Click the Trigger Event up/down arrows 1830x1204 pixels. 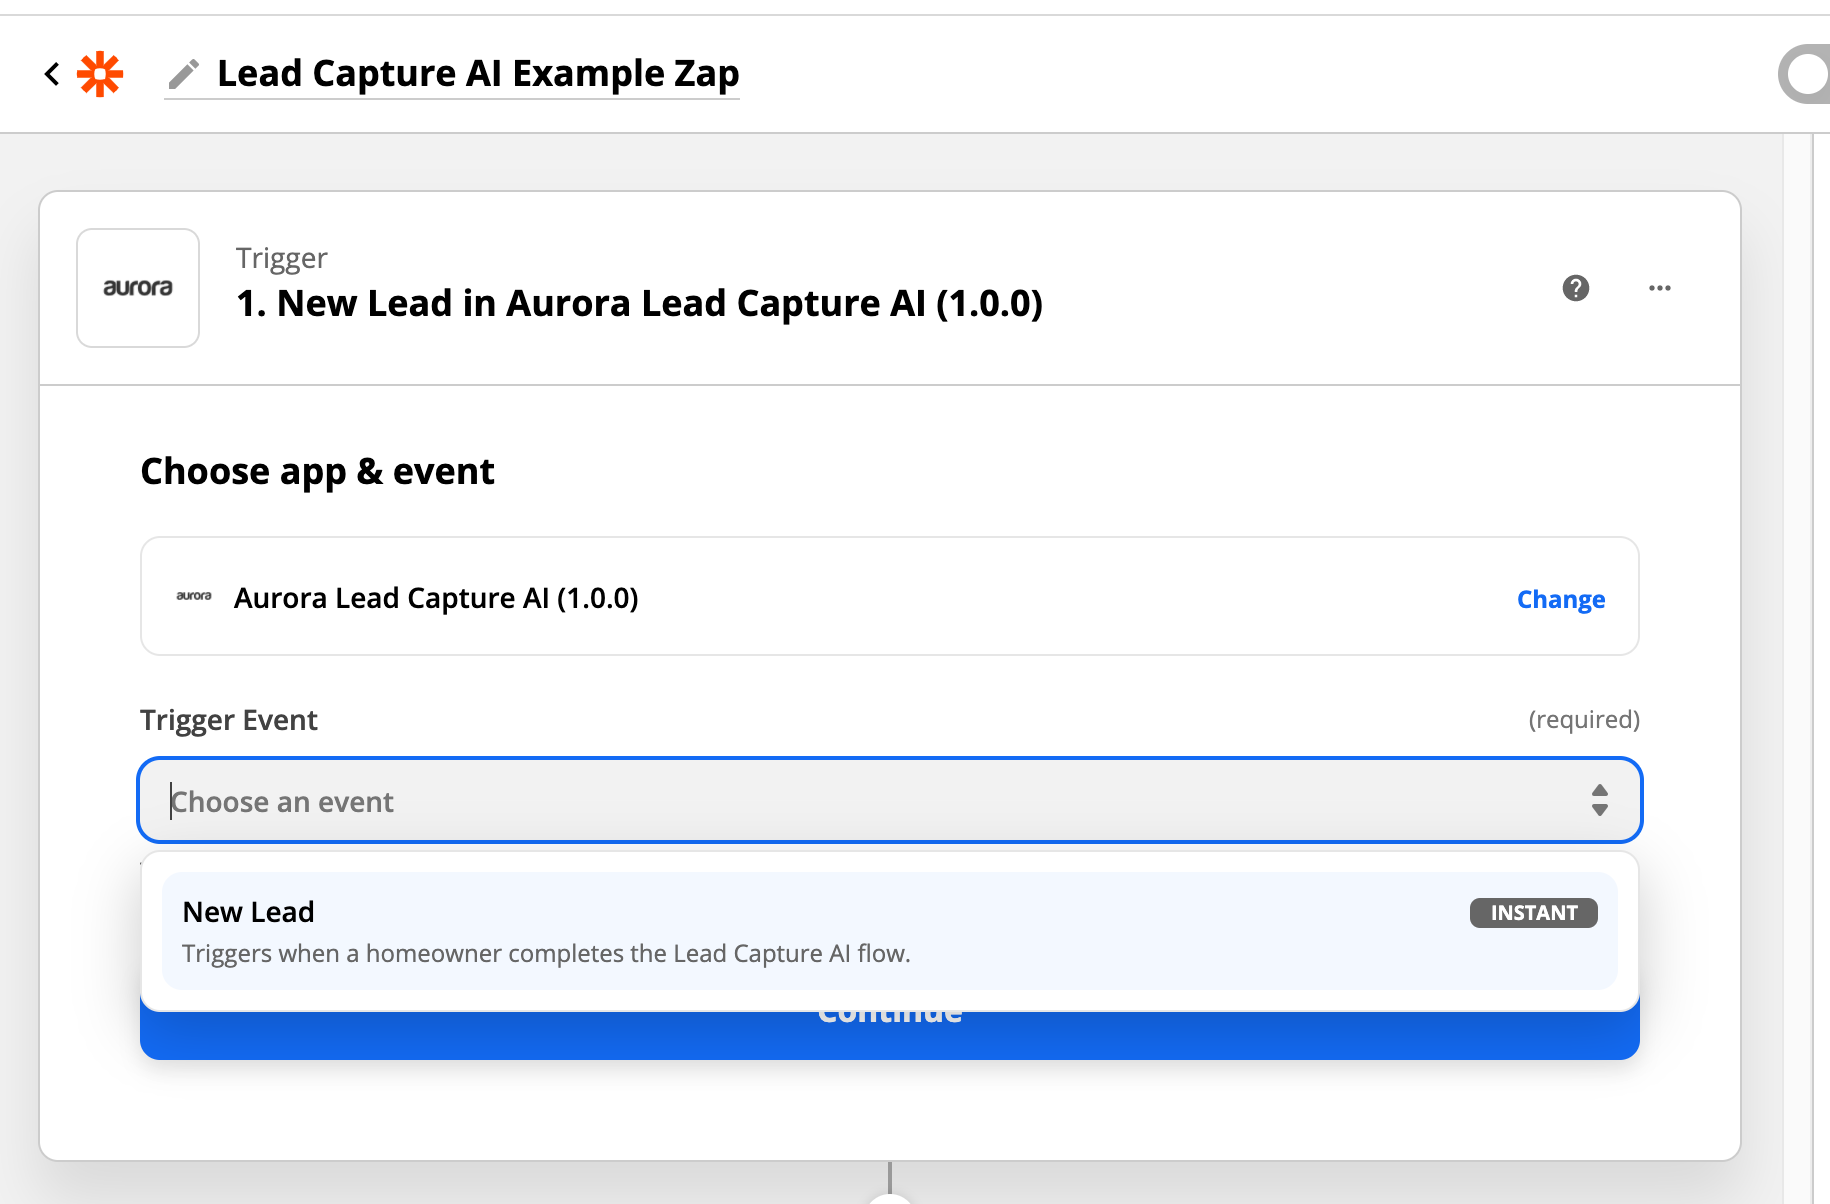(x=1599, y=800)
